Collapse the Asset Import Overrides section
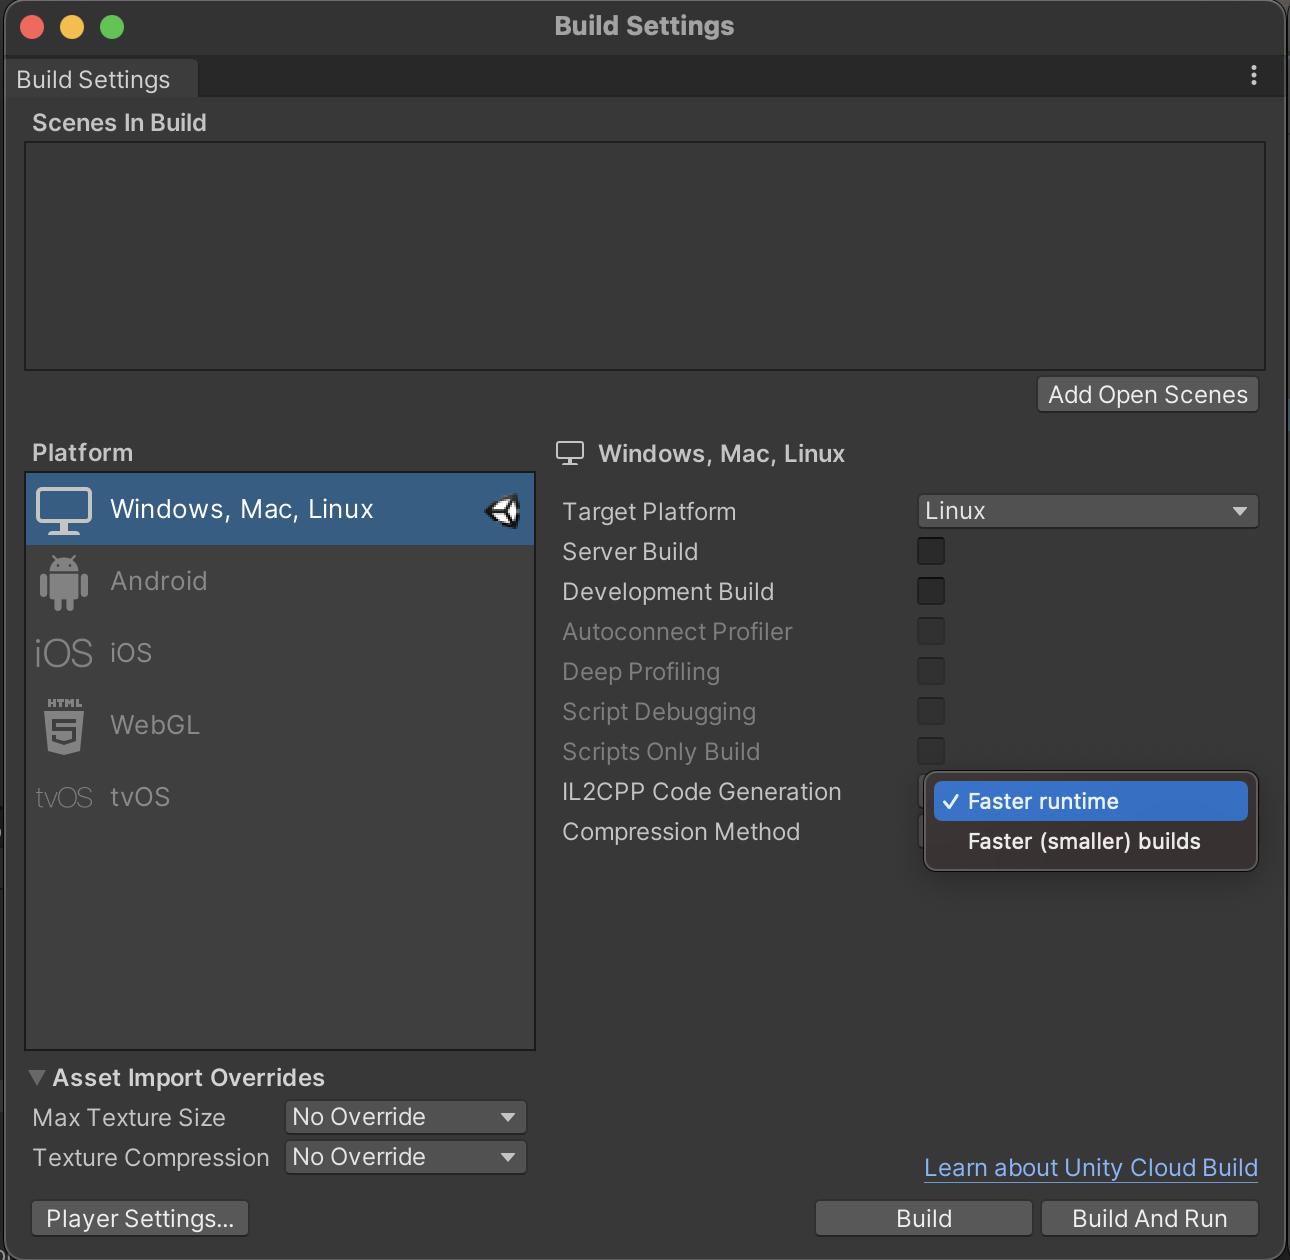 (x=38, y=1078)
